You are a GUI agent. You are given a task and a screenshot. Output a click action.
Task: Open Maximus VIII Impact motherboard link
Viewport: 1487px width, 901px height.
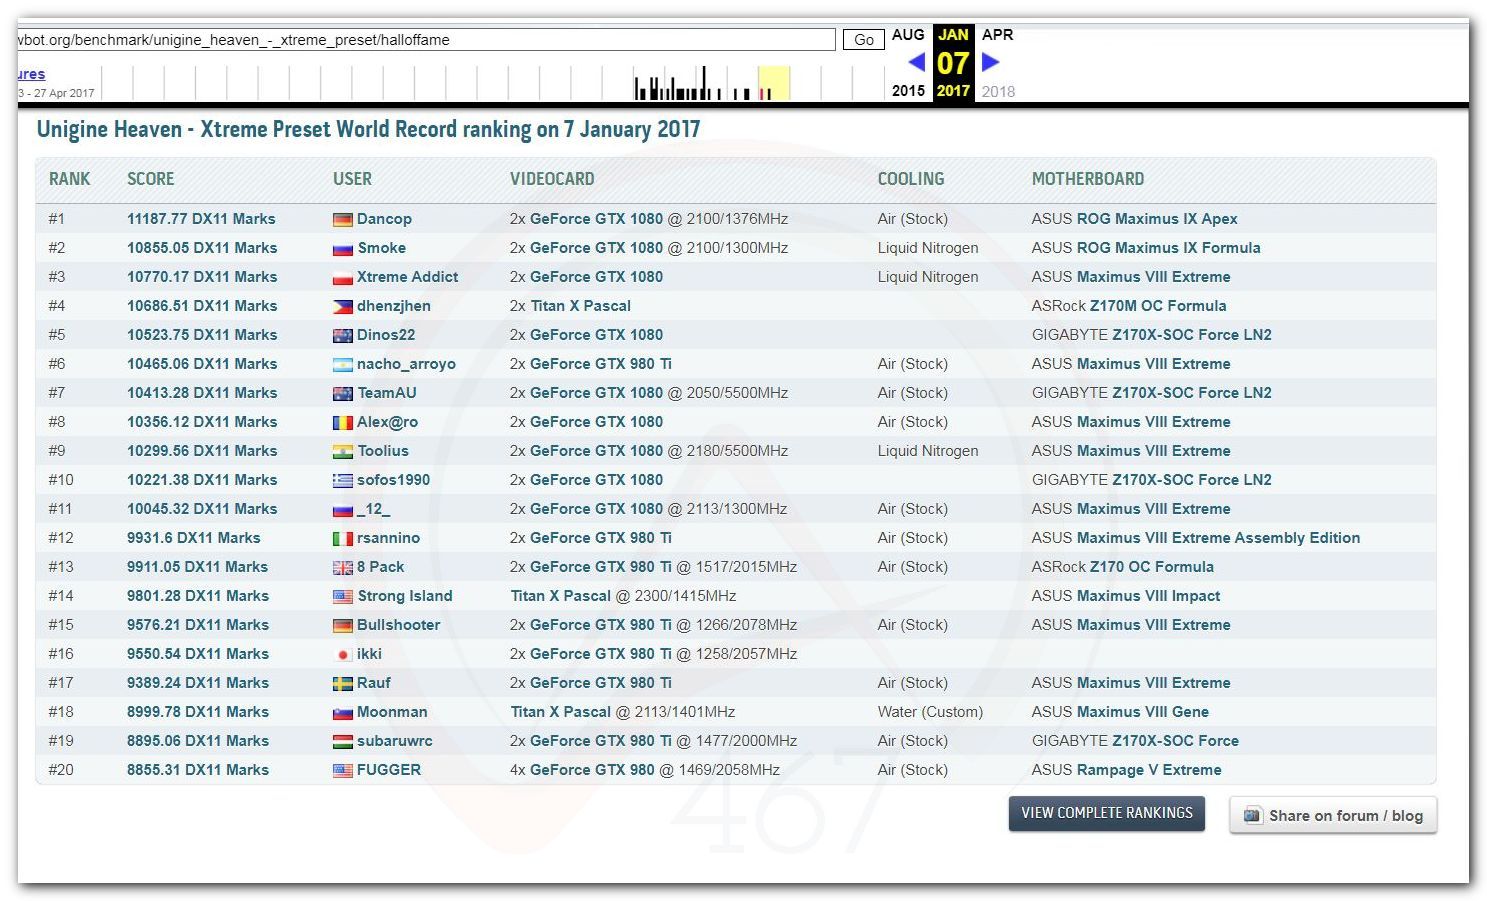(x=1148, y=596)
